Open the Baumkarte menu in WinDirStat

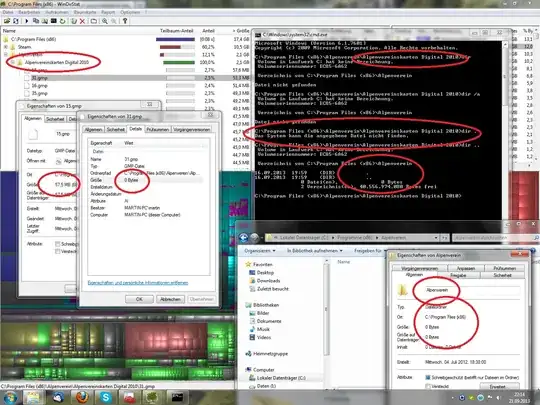point(85,12)
